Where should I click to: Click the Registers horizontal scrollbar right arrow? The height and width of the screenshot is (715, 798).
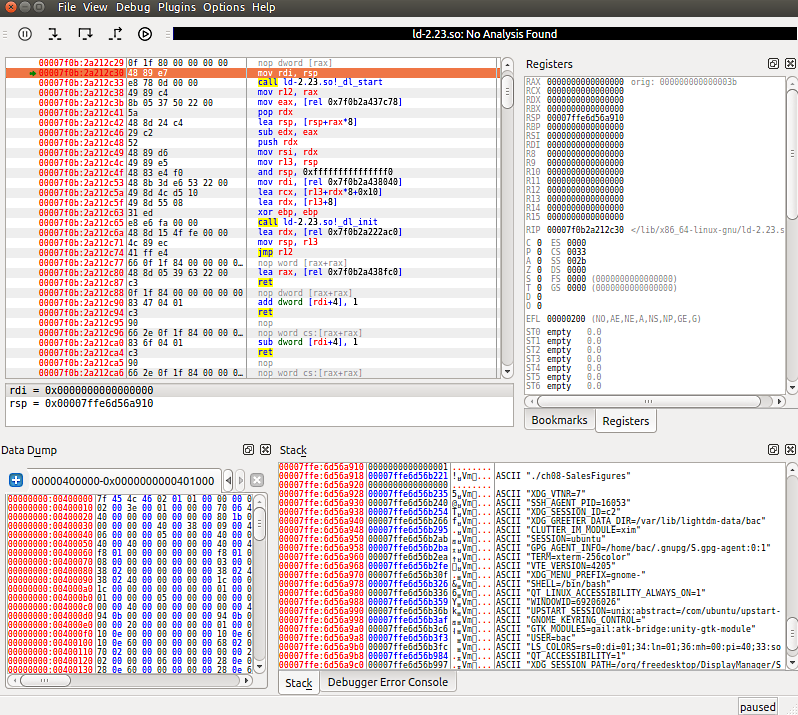[779, 402]
